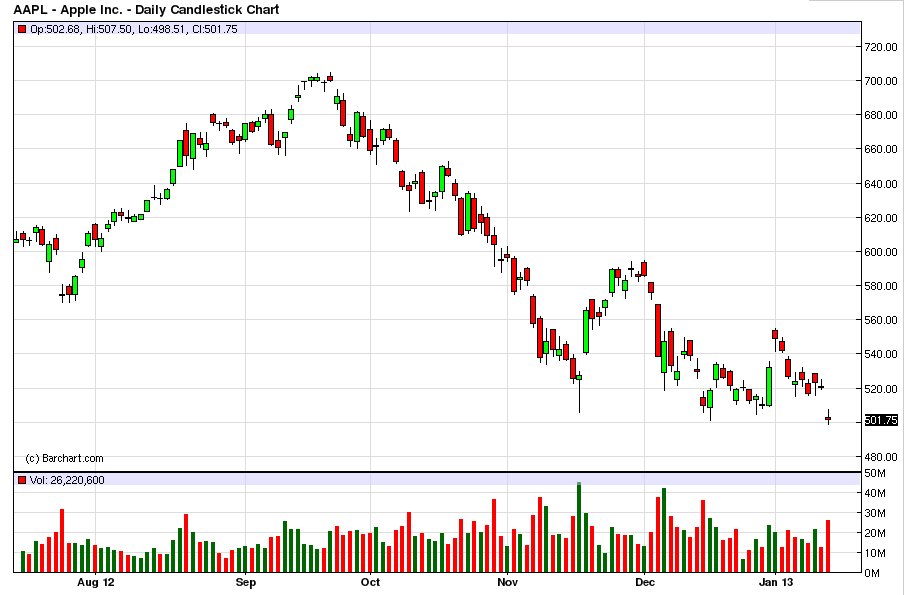Click the tallest volume bar in mid-November
Screen dimensions: 904x595
tap(579, 528)
